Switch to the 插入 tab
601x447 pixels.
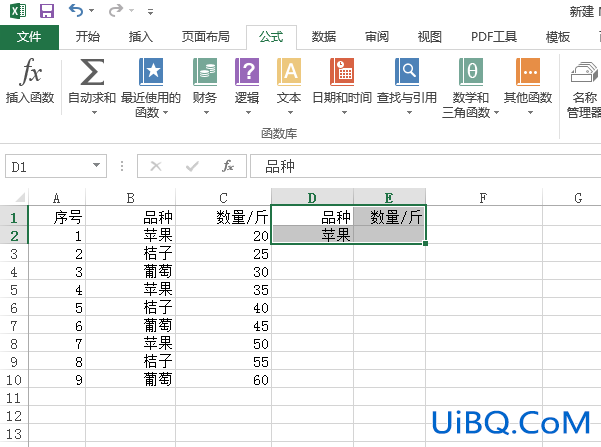141,37
